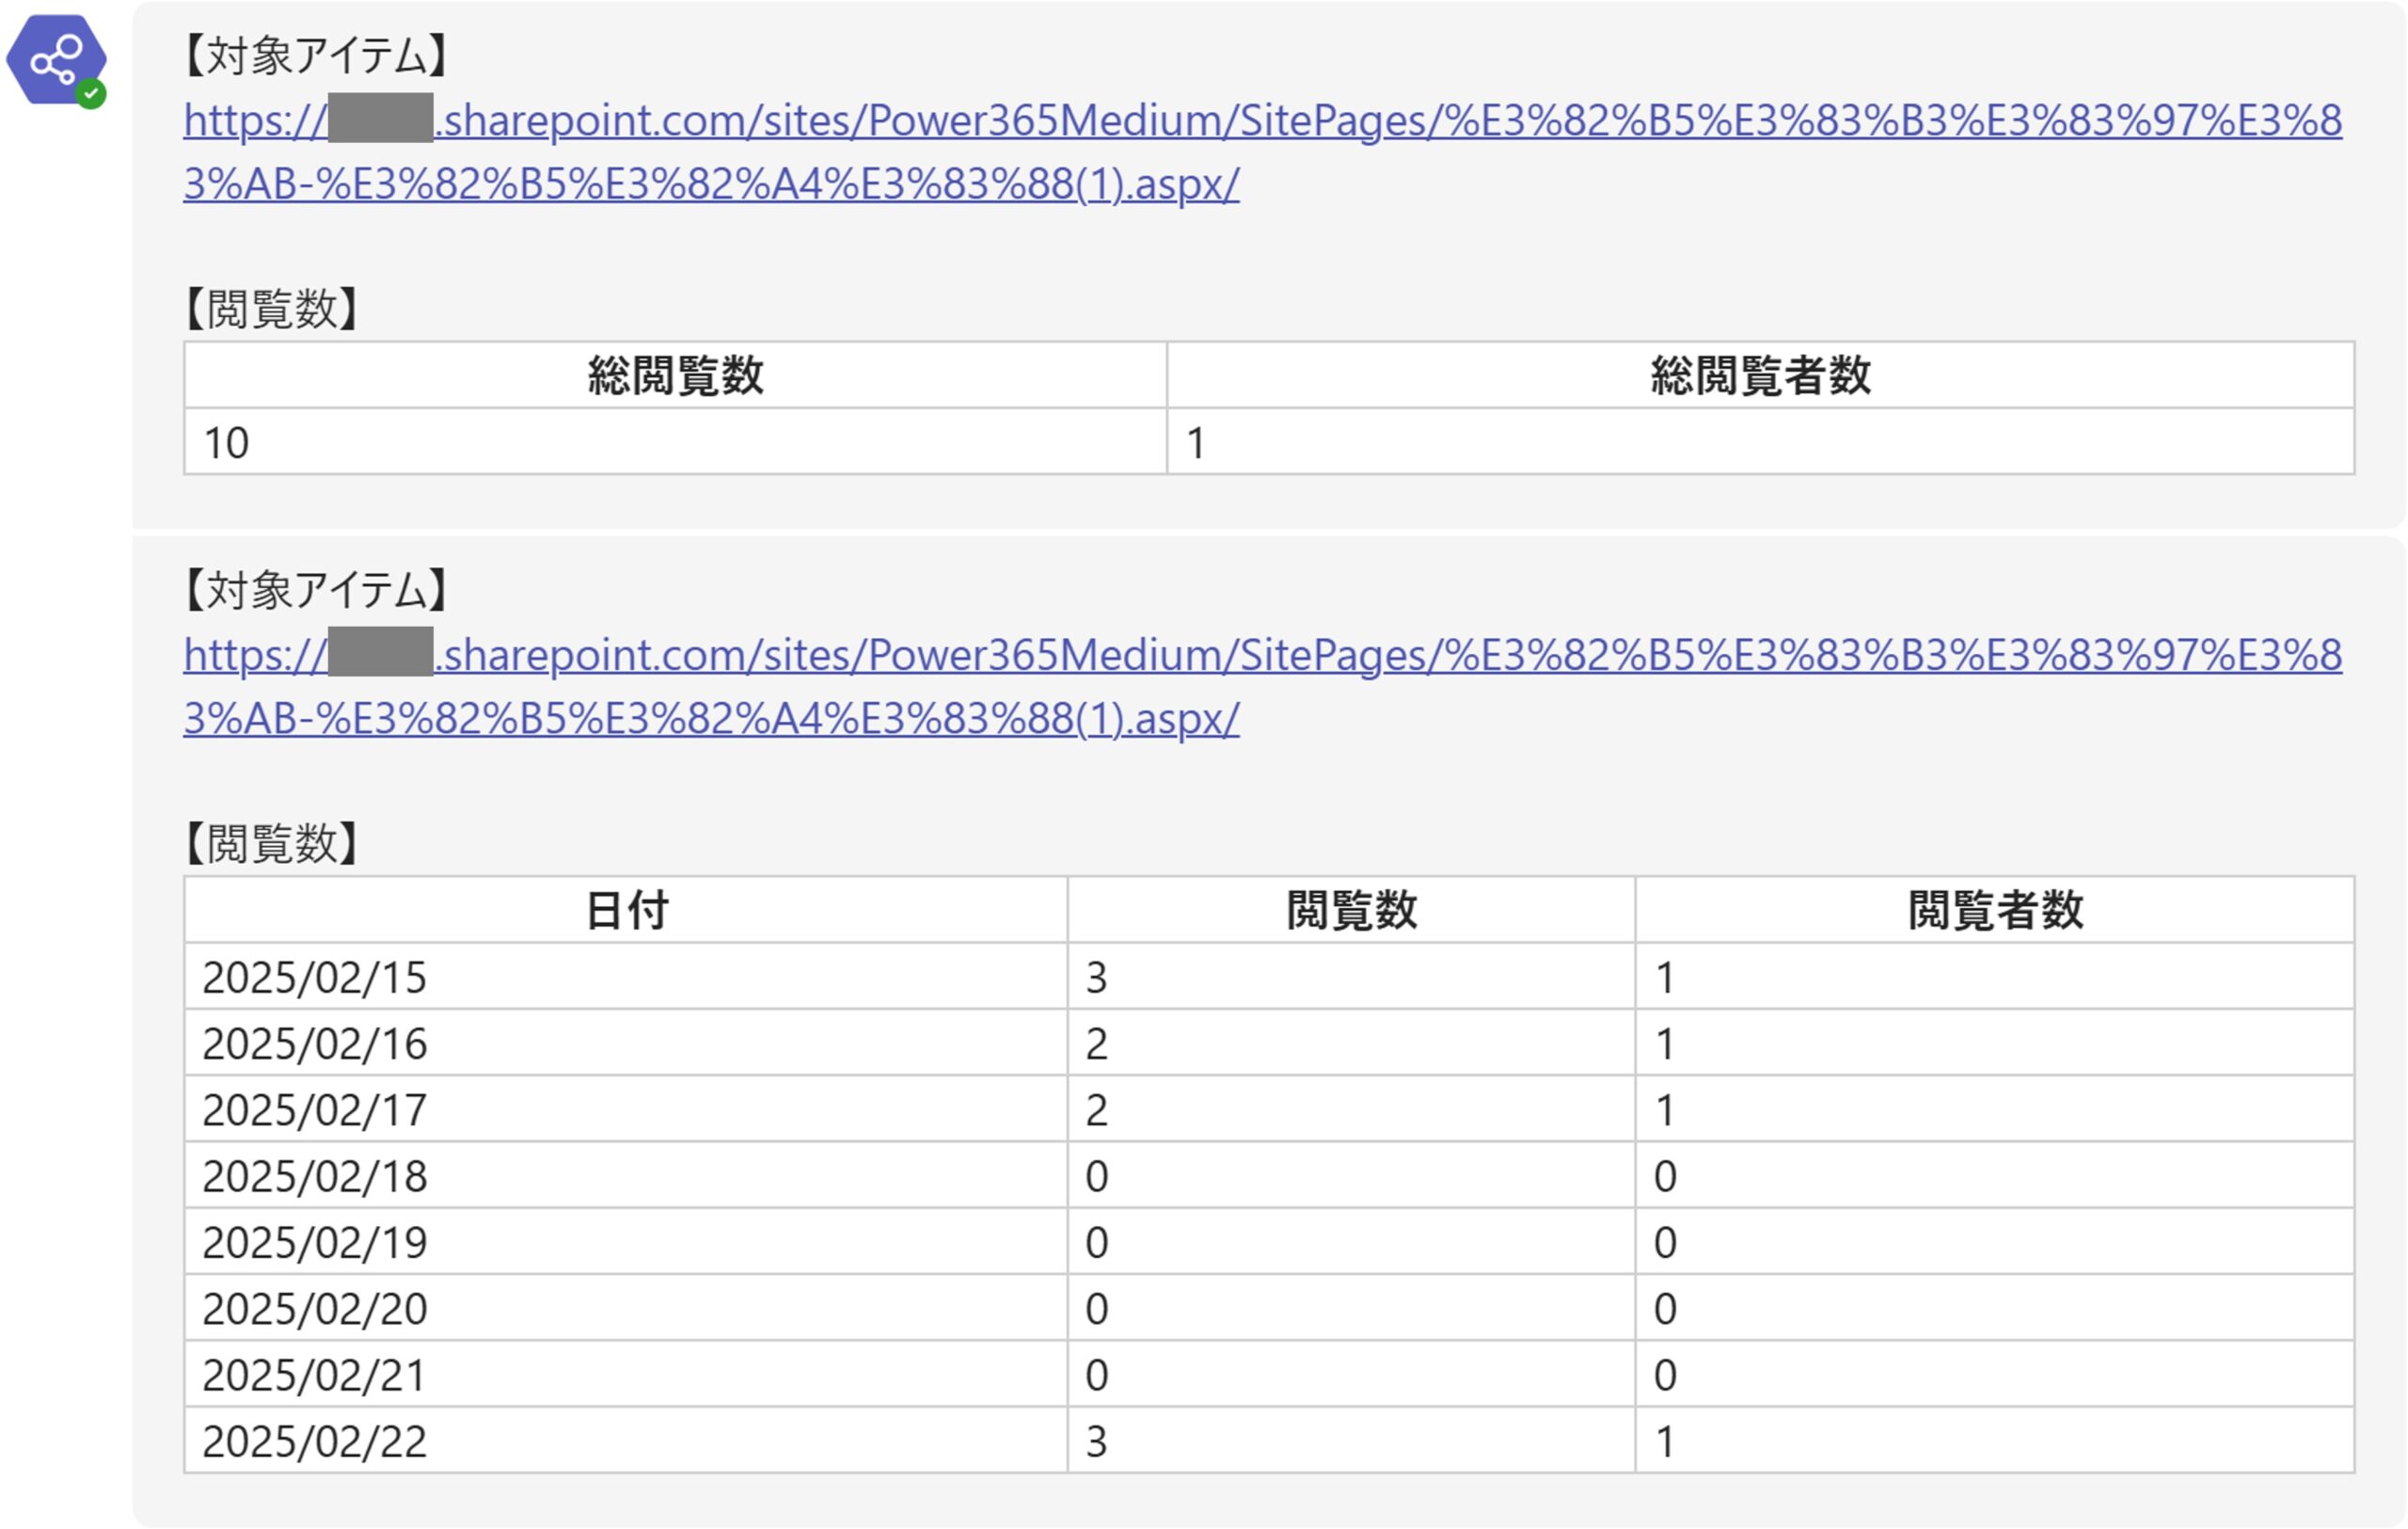This screenshot has width=2408, height=1529.
Task: Select the 2025/02/20 date cell
Action: pos(314,1309)
